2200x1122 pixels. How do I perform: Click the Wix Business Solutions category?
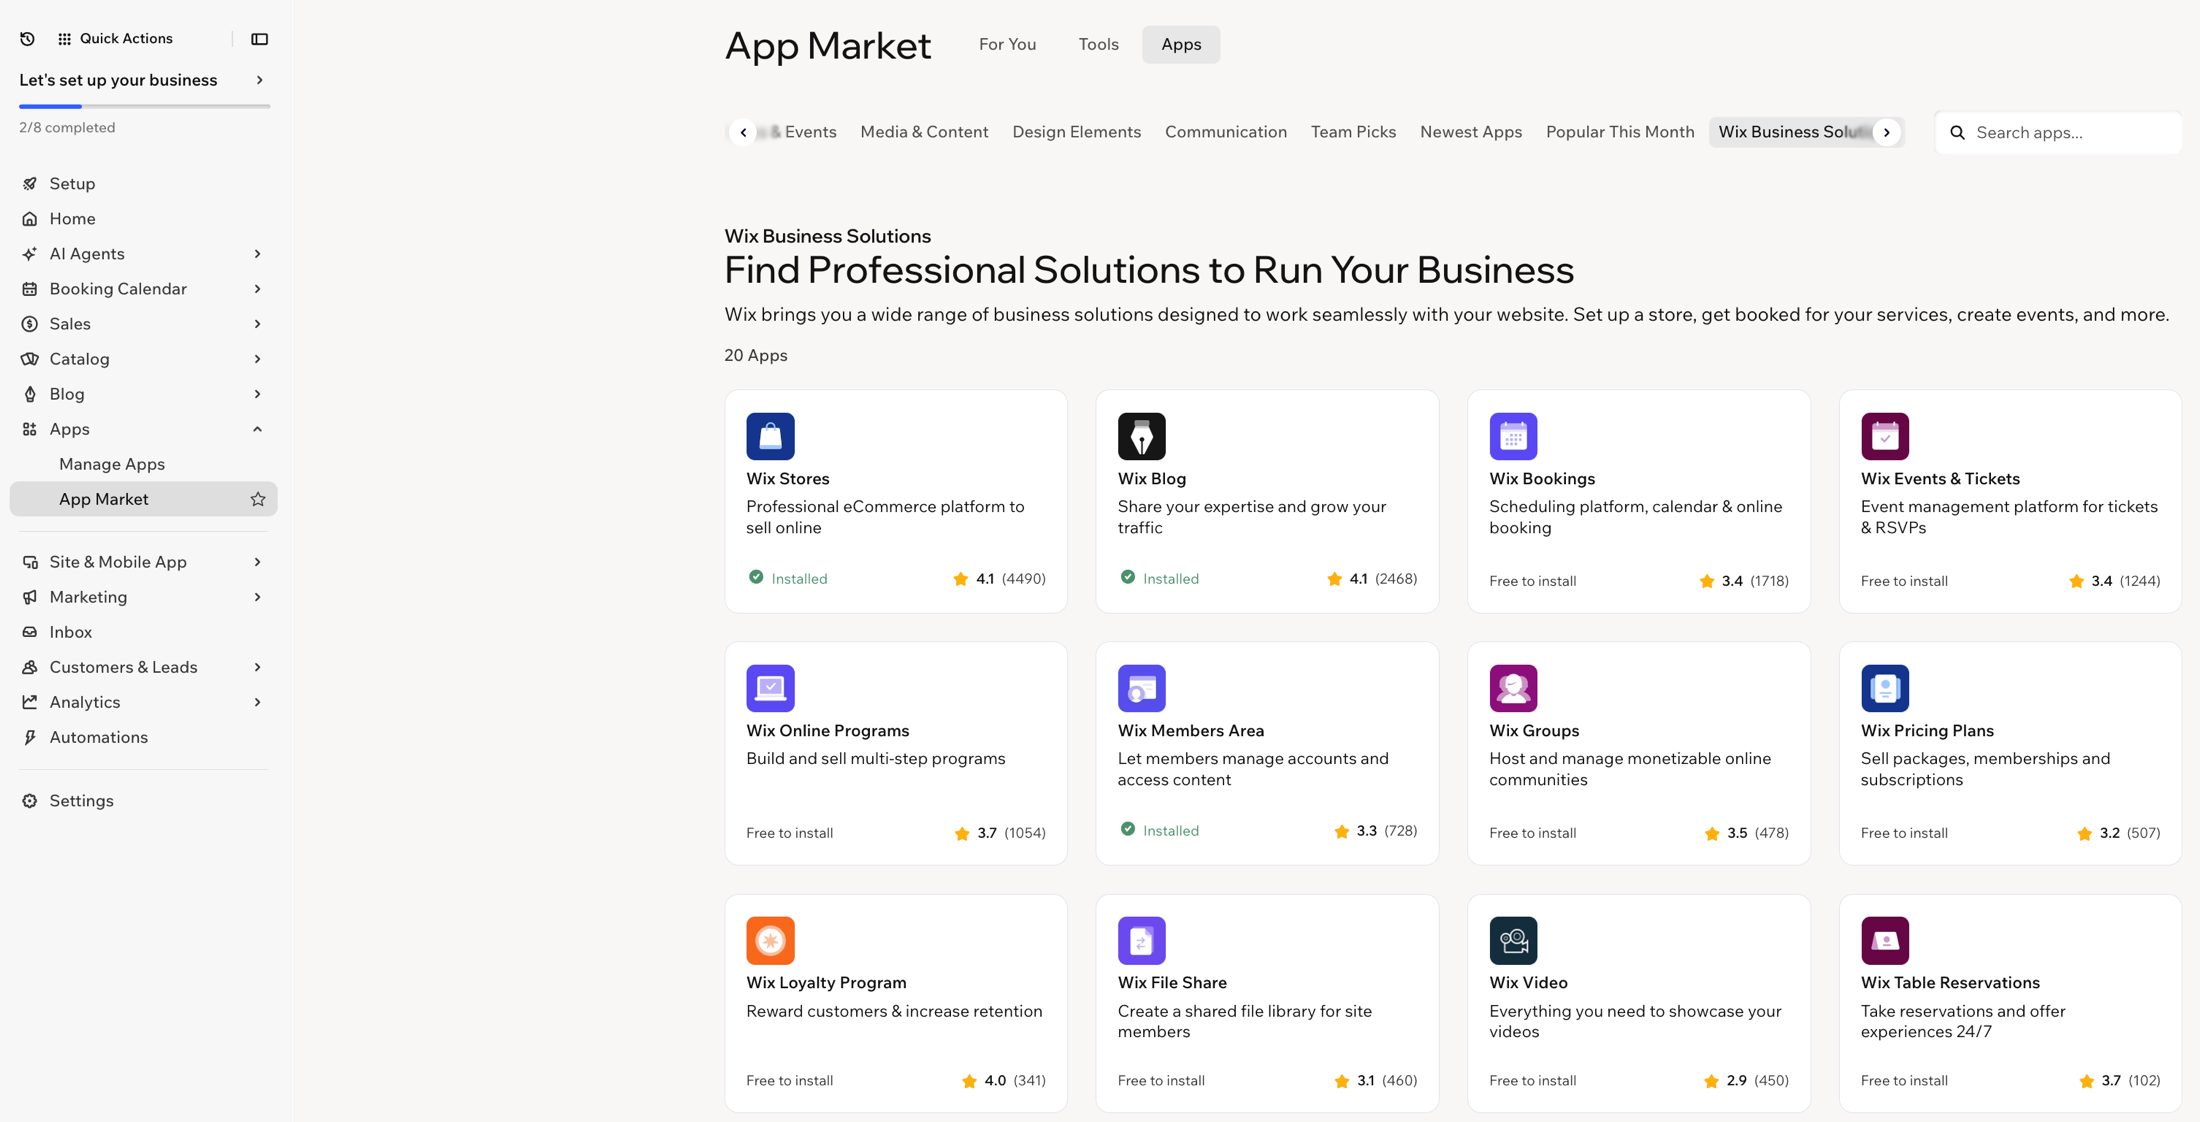pyautogui.click(x=1794, y=132)
